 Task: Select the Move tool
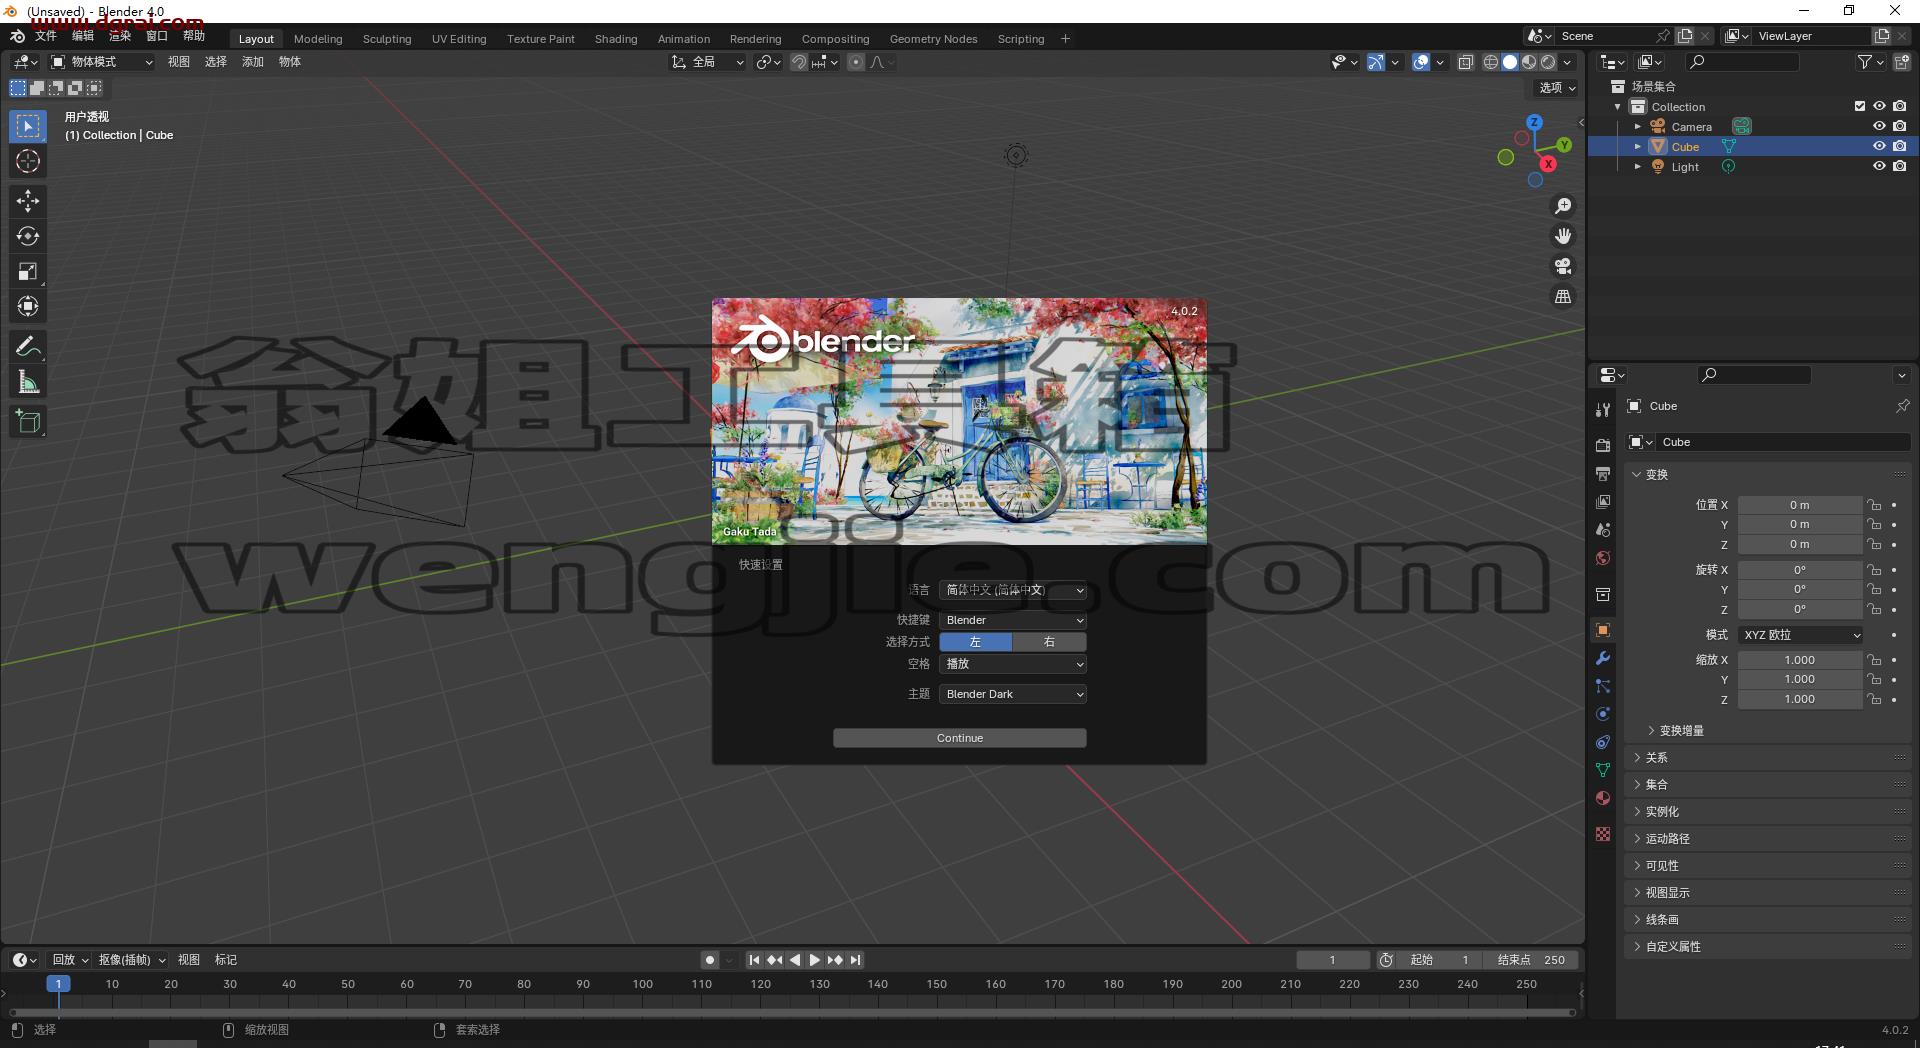[28, 201]
